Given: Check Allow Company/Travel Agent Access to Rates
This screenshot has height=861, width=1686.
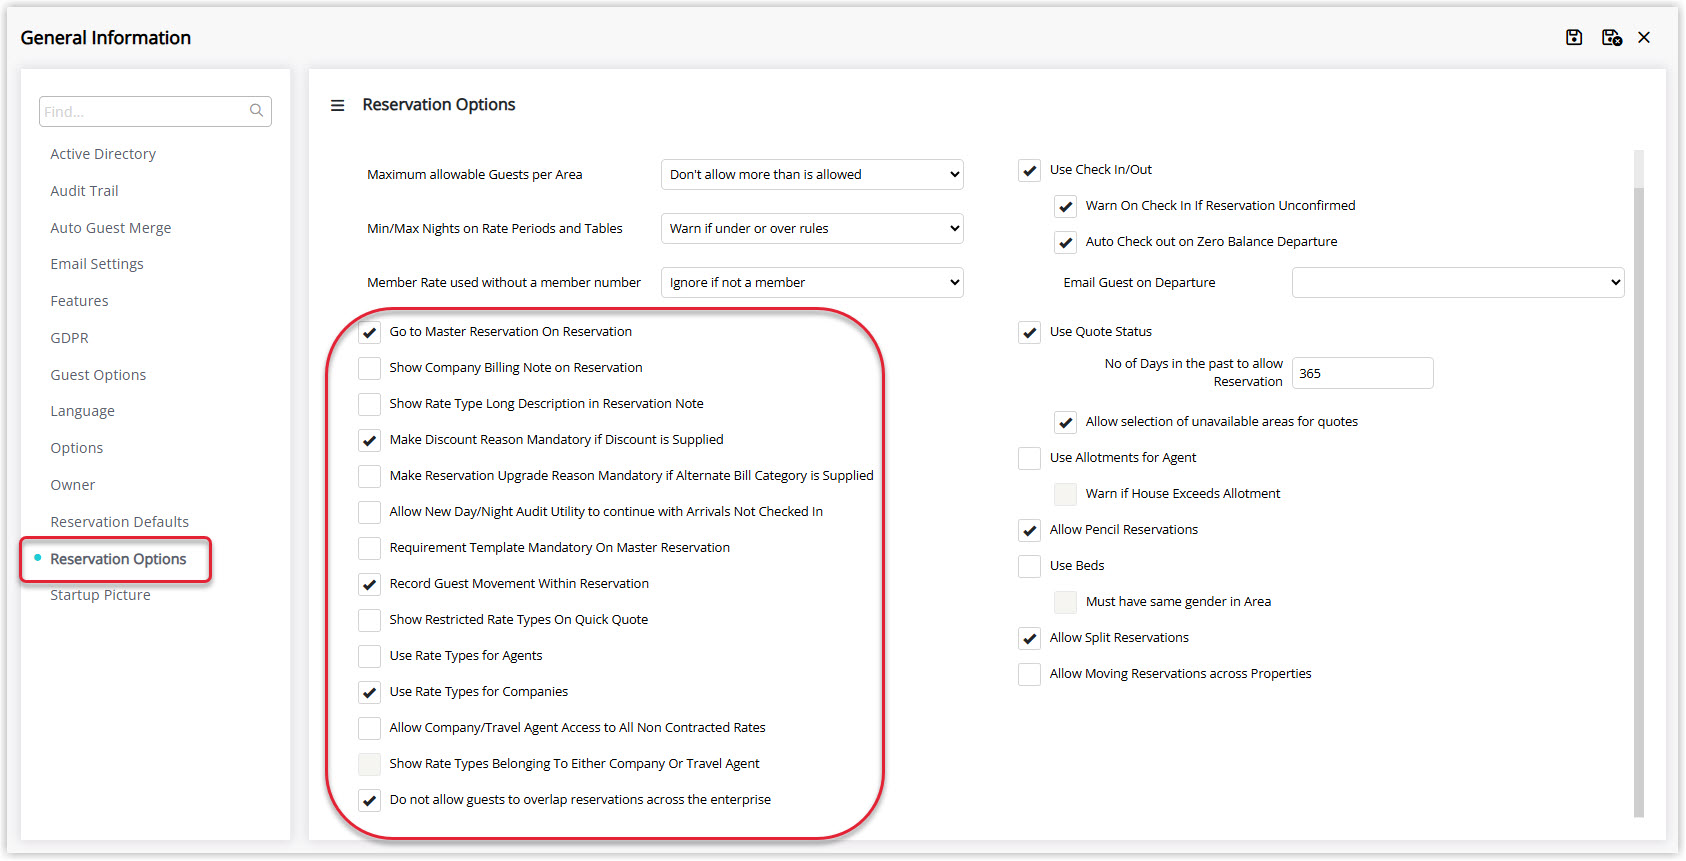Looking at the screenshot, I should 370,728.
